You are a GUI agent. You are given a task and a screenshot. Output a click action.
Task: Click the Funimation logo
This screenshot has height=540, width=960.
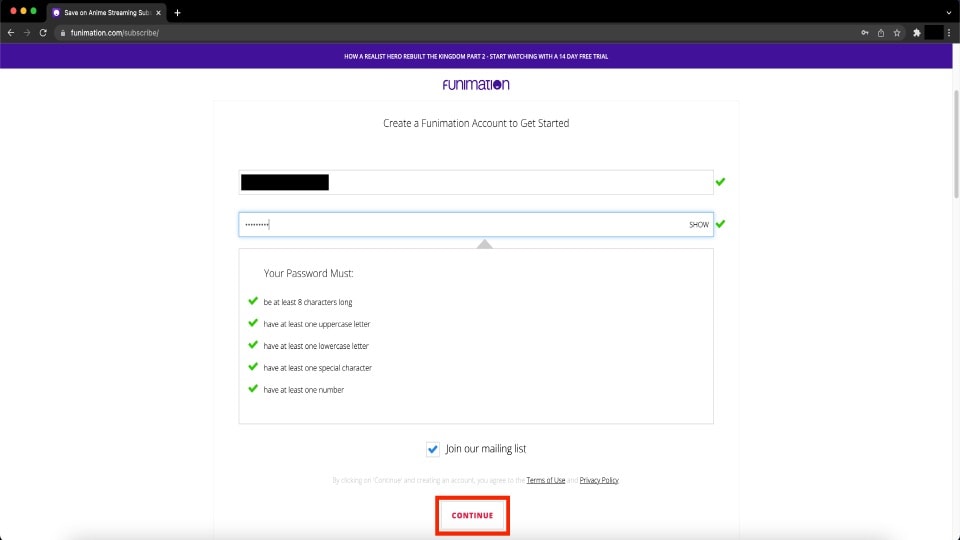[x=476, y=84]
